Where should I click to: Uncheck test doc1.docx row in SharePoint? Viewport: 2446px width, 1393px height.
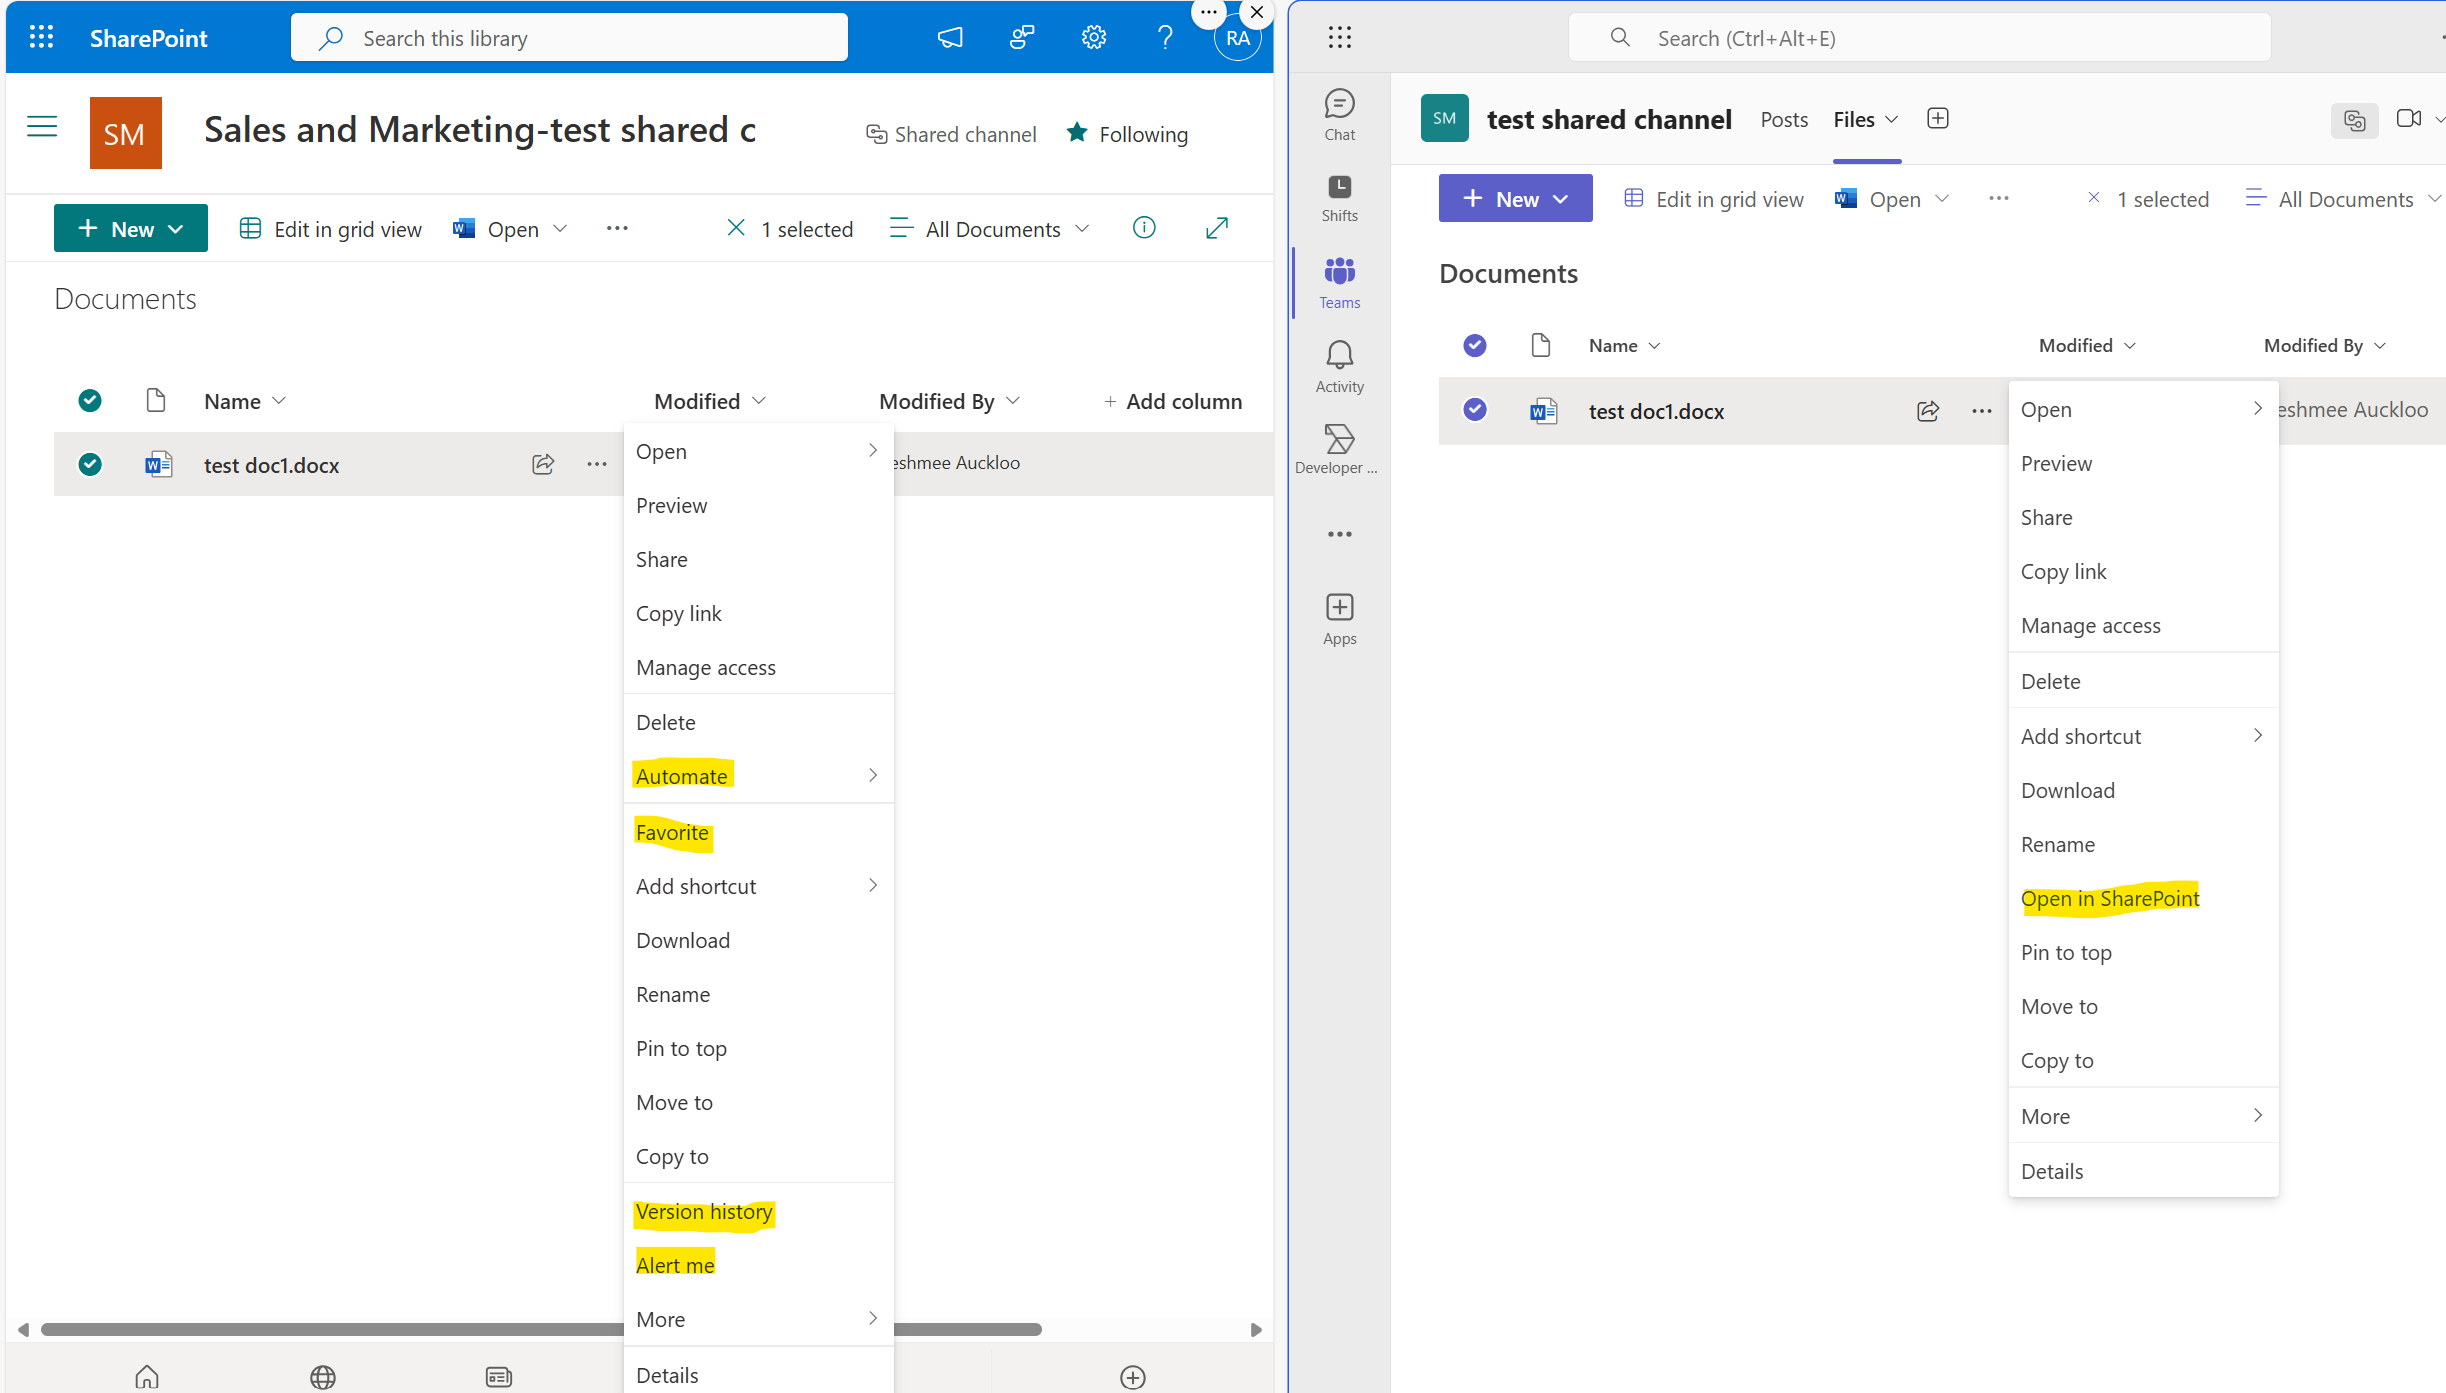(x=90, y=464)
